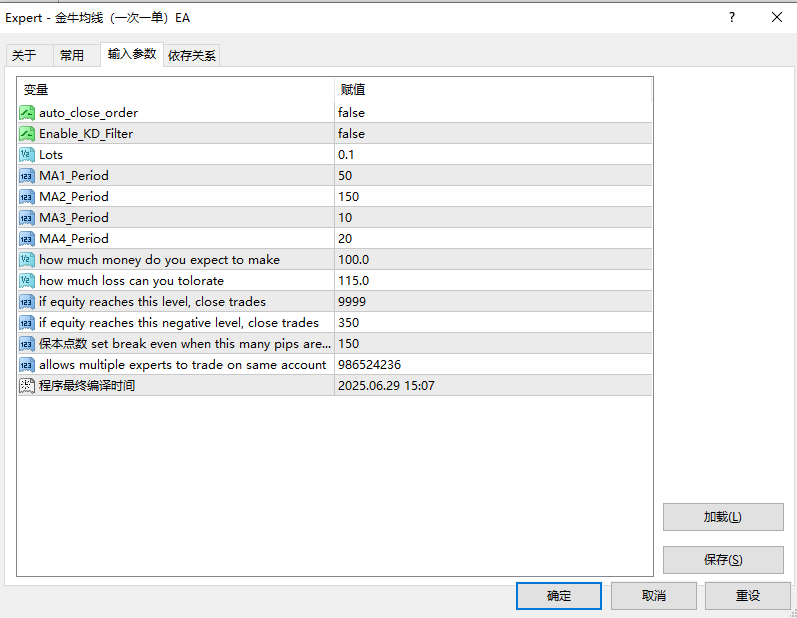Click the negative equity level value 350

click(349, 323)
